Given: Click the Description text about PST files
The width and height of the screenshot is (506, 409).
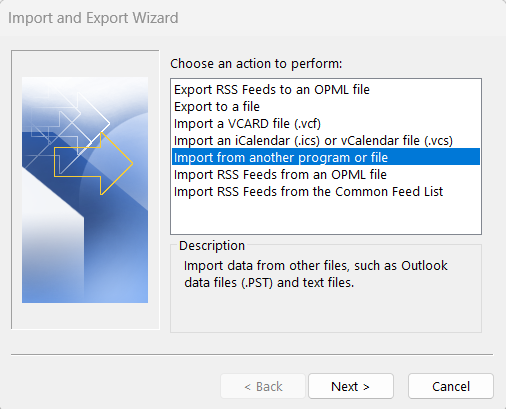Looking at the screenshot, I should tap(316, 274).
